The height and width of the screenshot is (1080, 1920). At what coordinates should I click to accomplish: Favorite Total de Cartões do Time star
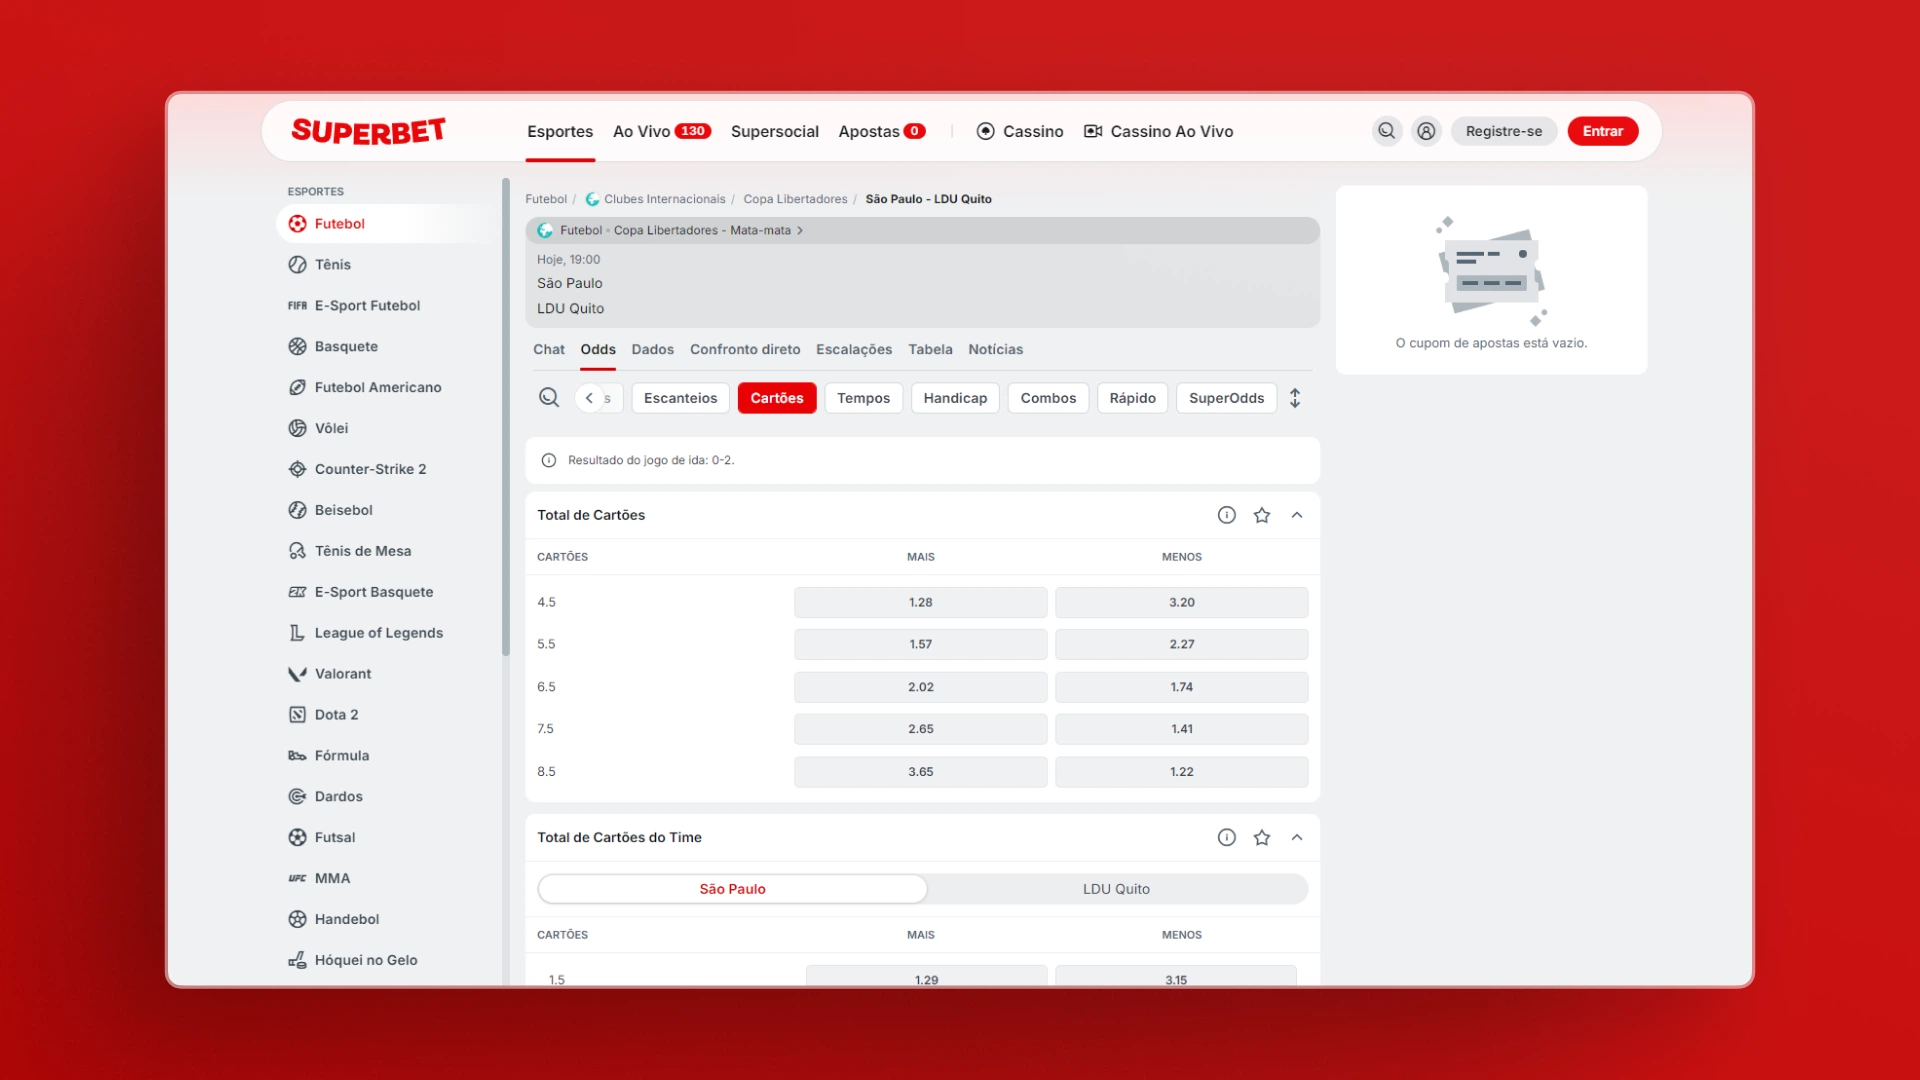pos(1262,838)
